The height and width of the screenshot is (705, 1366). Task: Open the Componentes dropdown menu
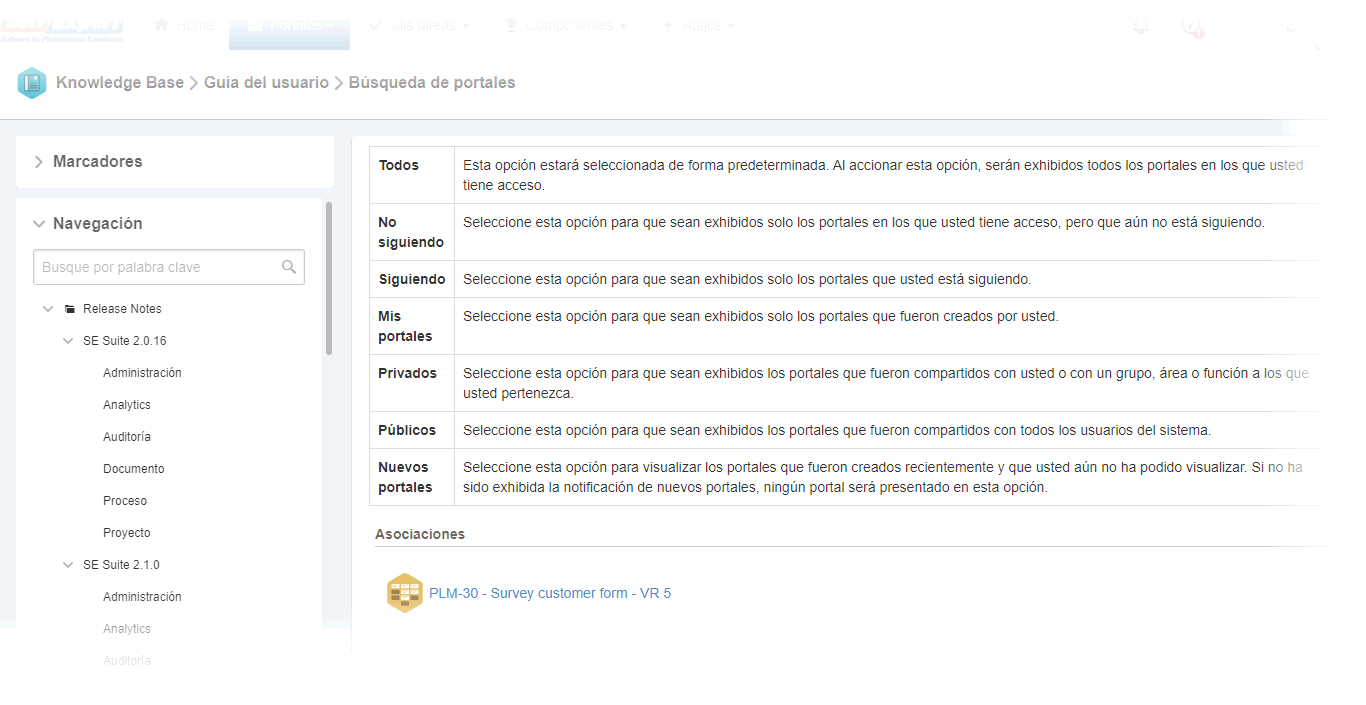[x=568, y=25]
